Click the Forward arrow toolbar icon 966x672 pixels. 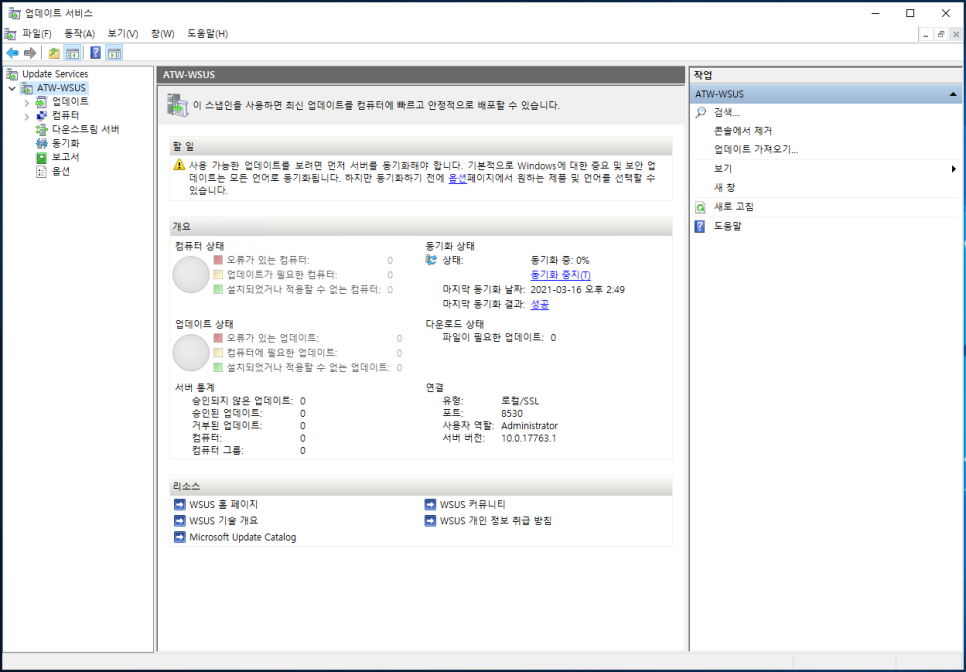[30, 53]
